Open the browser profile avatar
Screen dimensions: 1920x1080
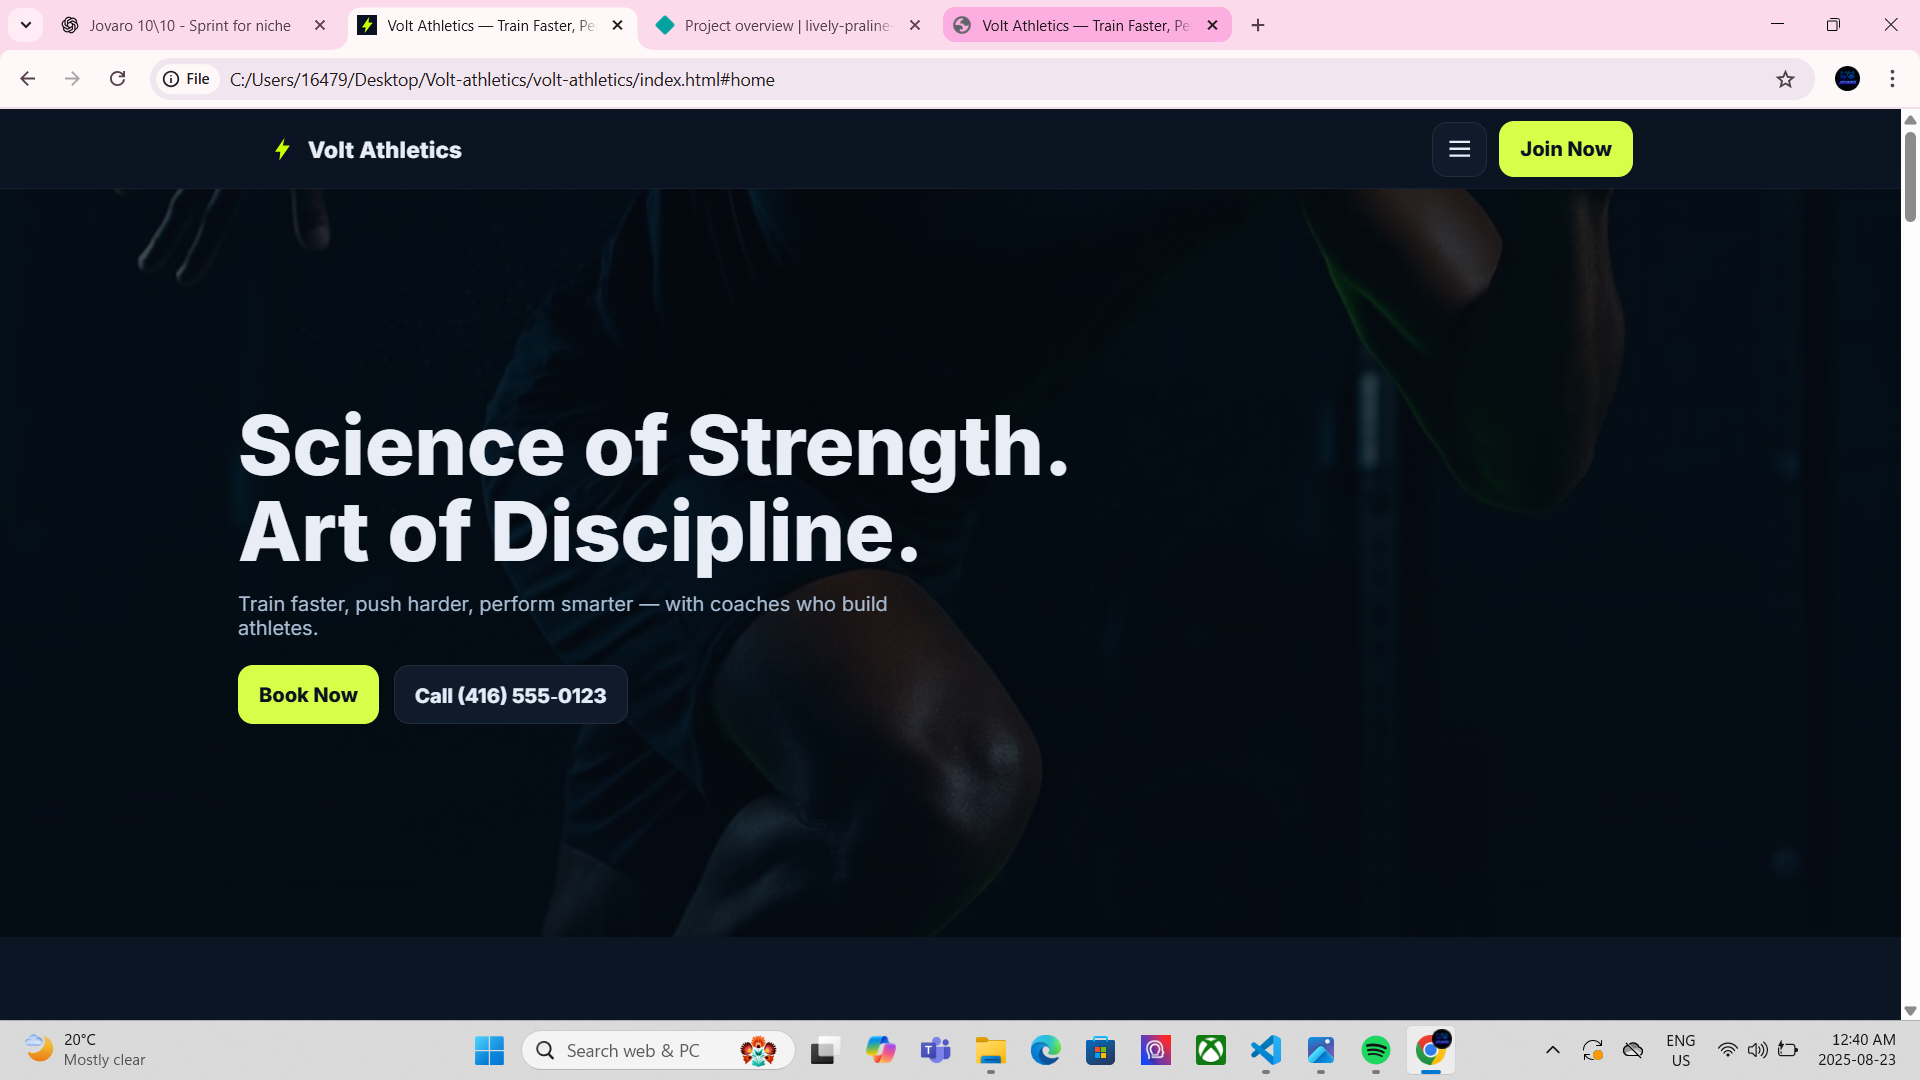point(1847,79)
